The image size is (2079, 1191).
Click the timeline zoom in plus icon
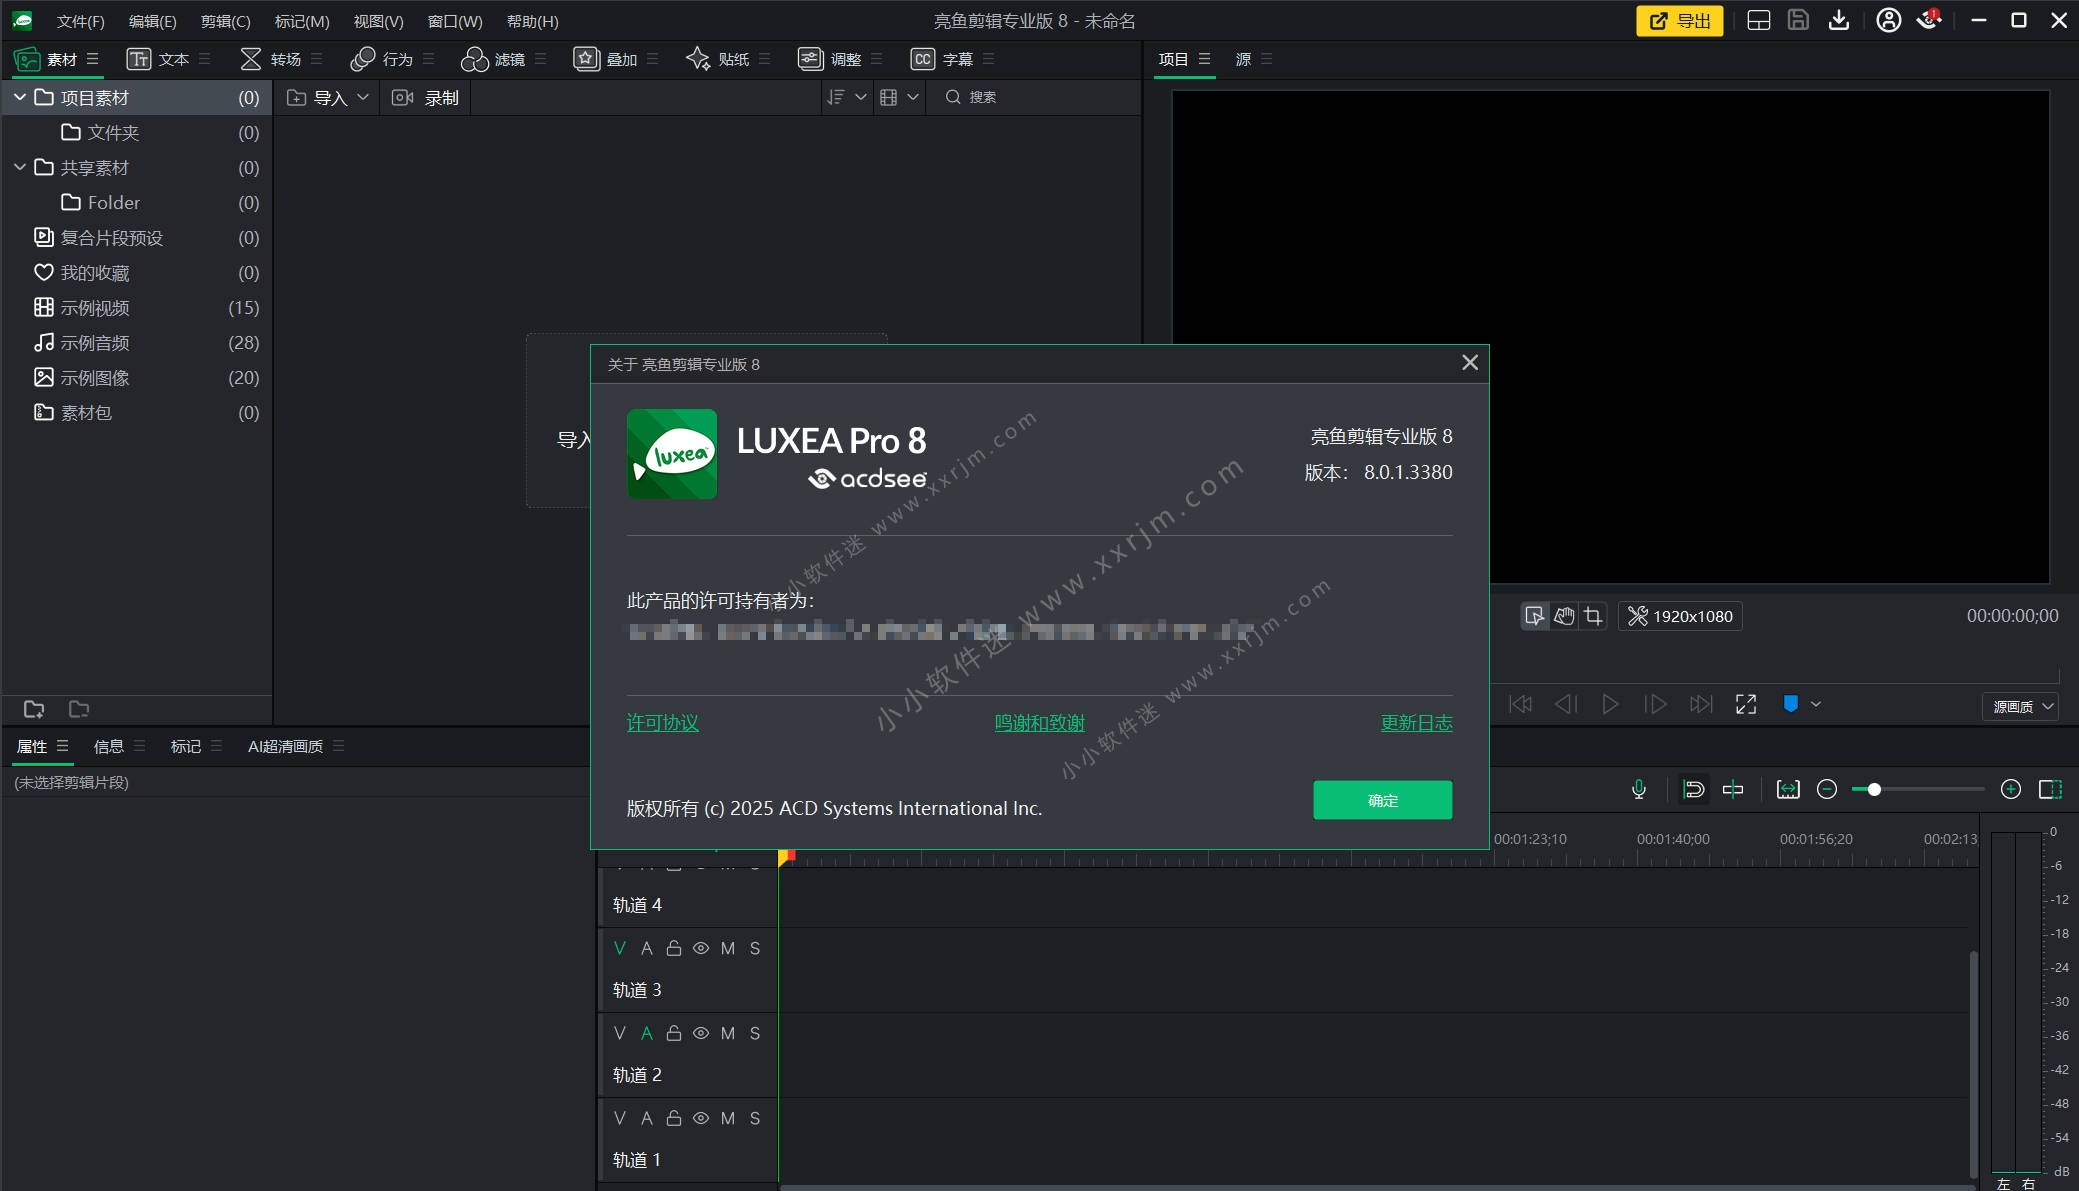click(2011, 789)
